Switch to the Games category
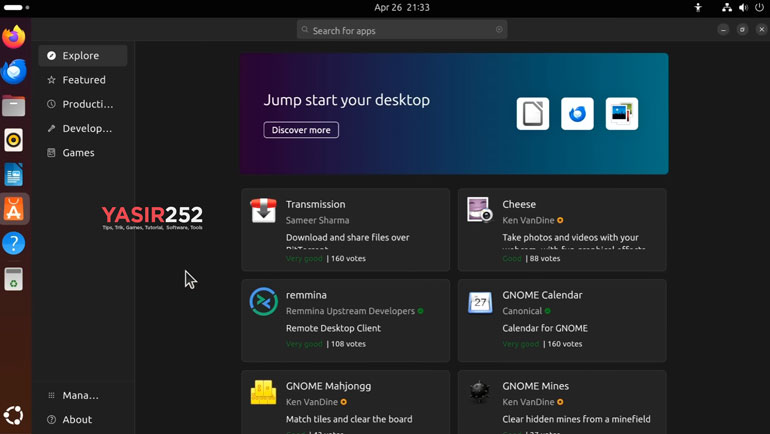 click(x=82, y=153)
